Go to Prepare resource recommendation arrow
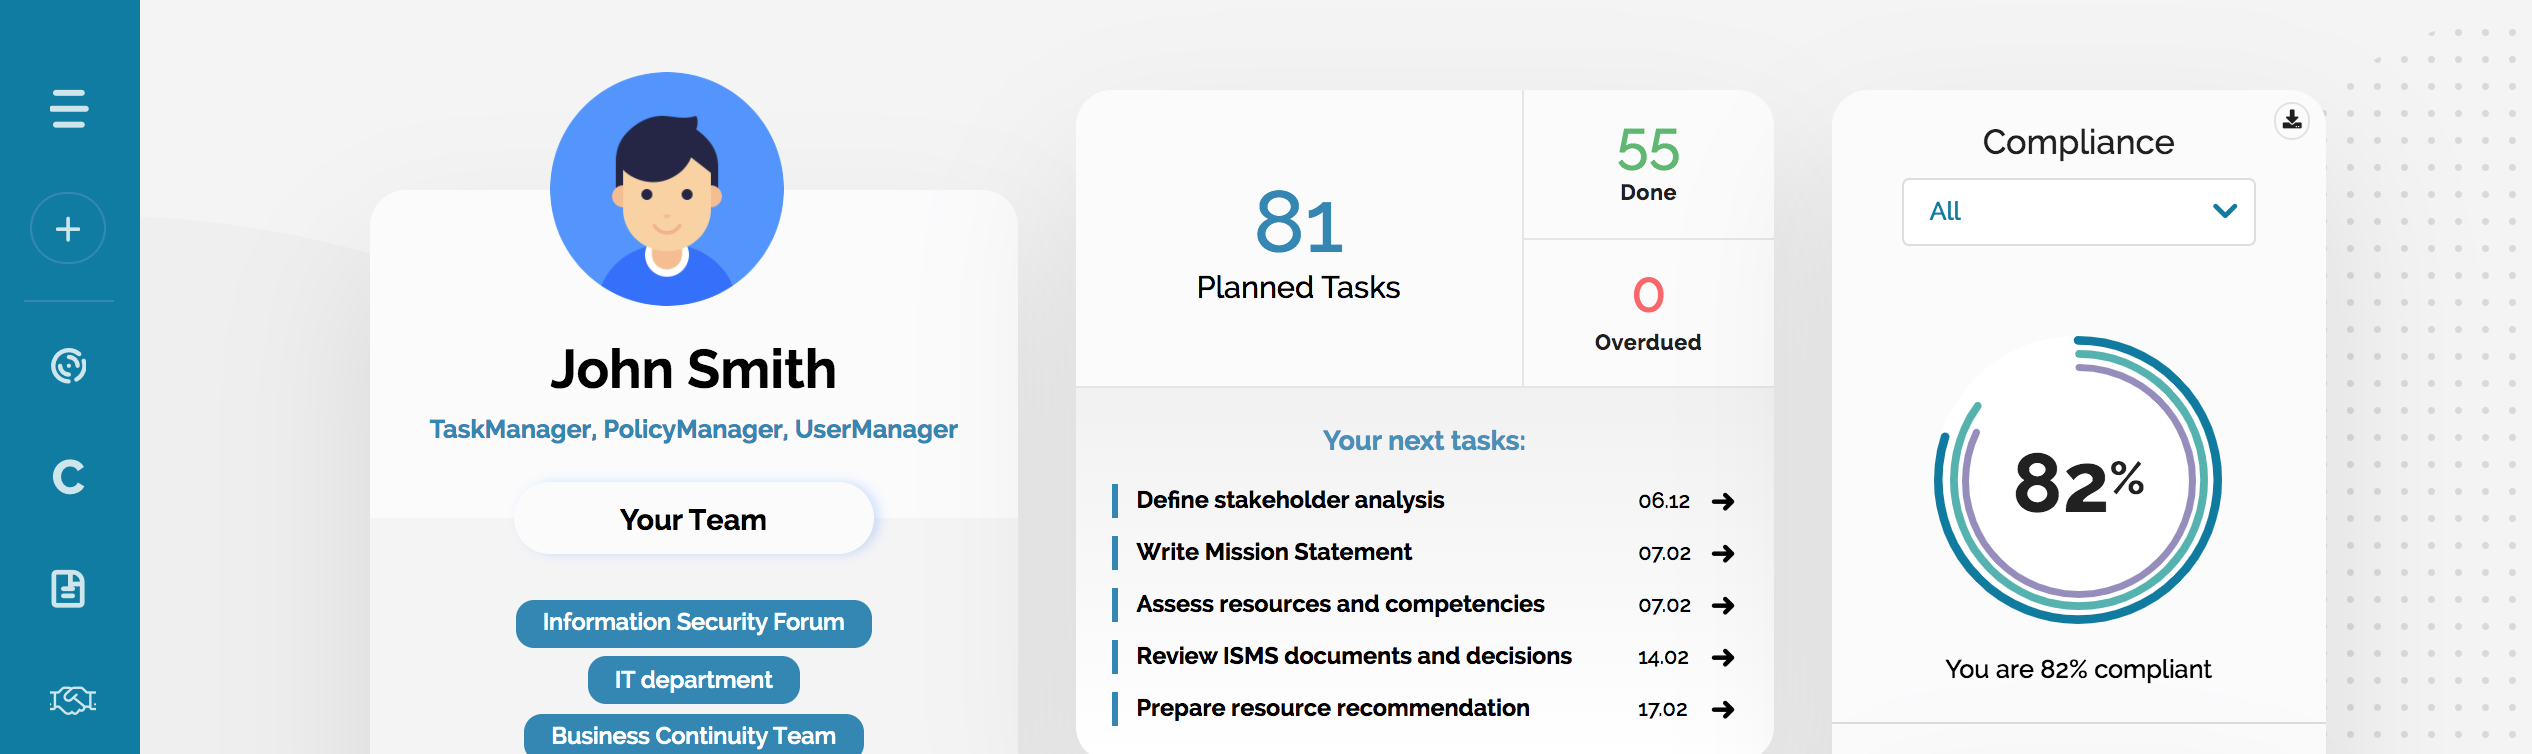2532x754 pixels. click(x=1723, y=709)
